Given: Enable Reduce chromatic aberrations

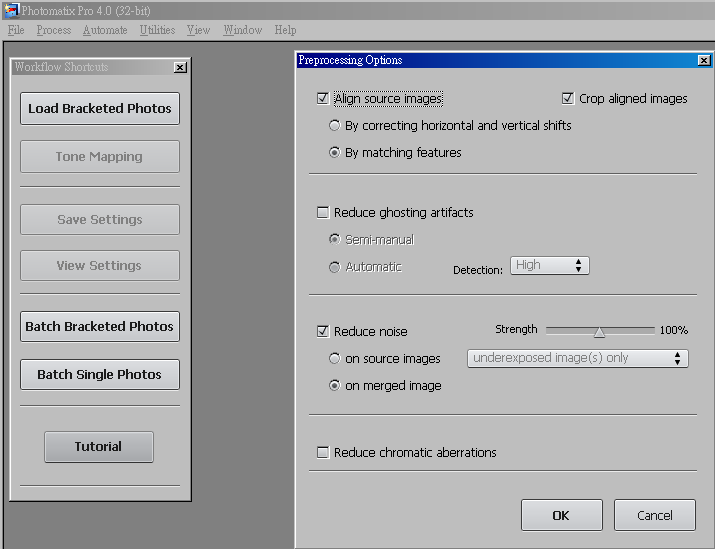Looking at the screenshot, I should coord(322,452).
